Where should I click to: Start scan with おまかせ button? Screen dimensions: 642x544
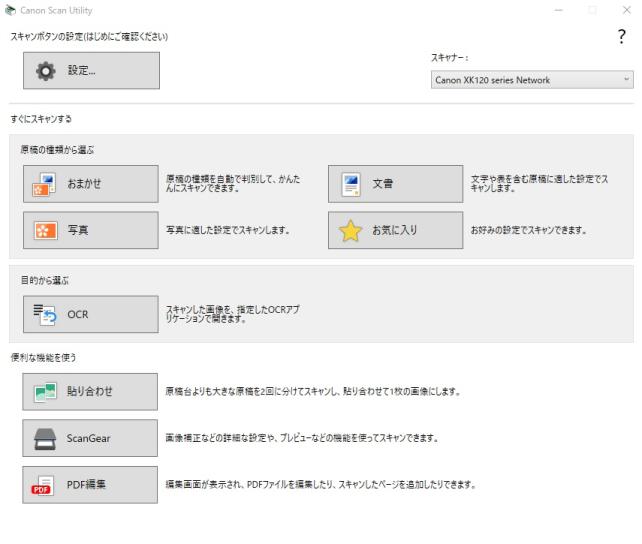(x=90, y=184)
